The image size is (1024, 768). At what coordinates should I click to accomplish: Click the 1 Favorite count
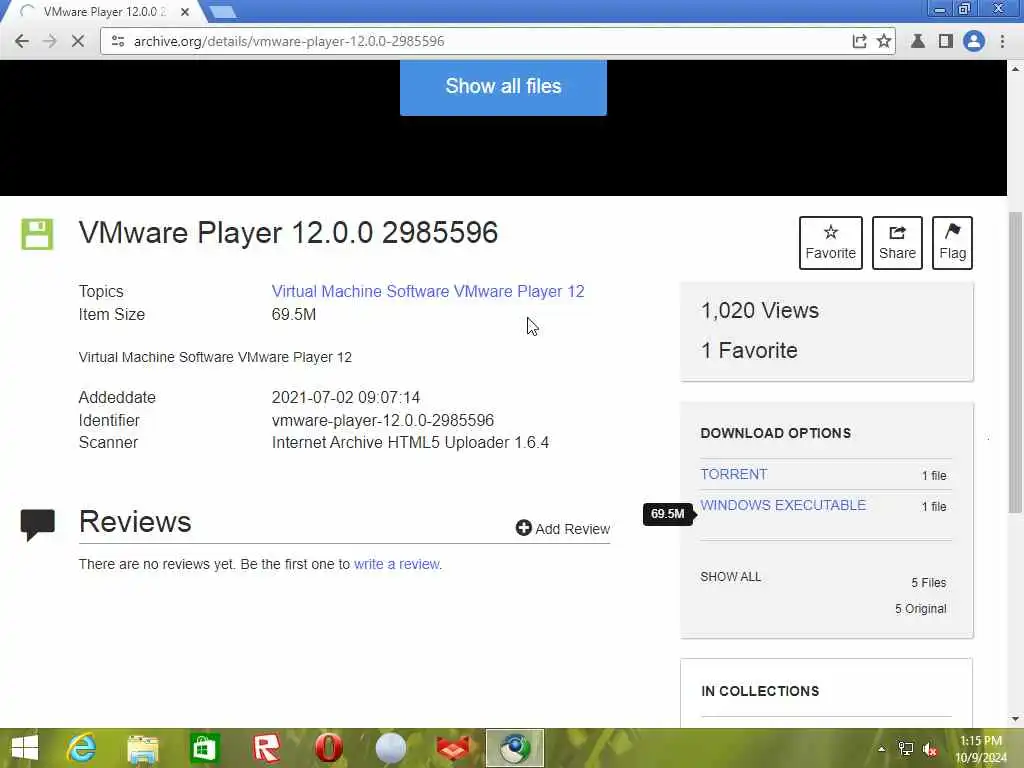click(749, 351)
